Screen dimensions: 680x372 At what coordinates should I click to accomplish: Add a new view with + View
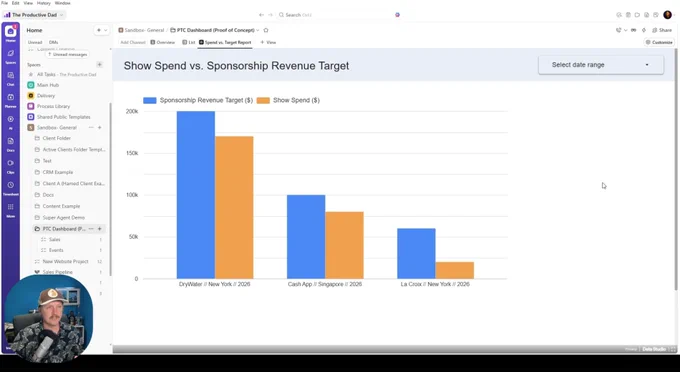click(x=268, y=42)
